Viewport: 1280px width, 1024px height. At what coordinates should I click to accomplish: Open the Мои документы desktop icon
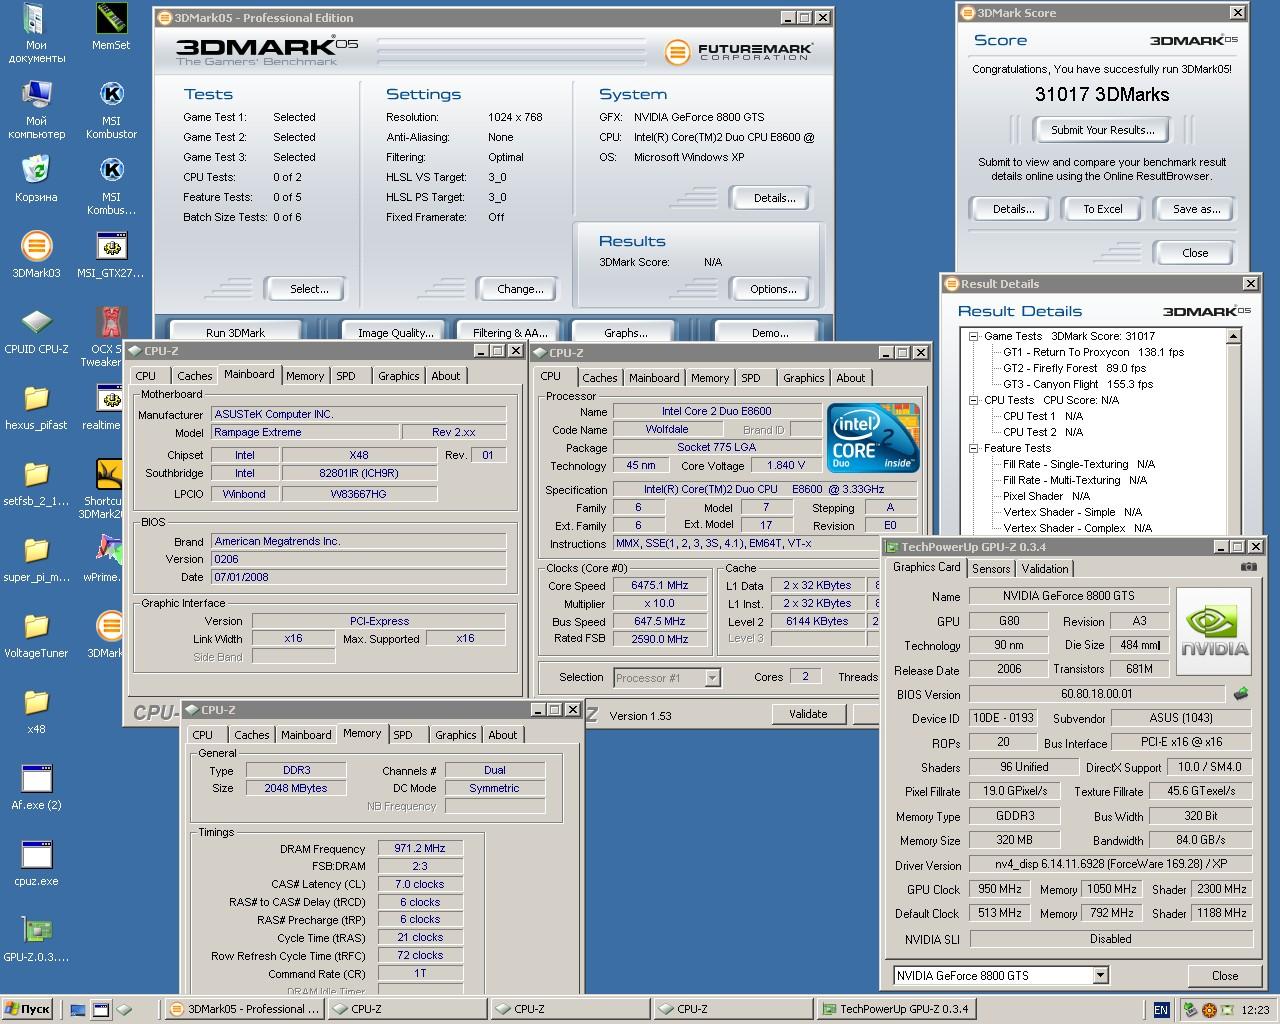(x=36, y=34)
